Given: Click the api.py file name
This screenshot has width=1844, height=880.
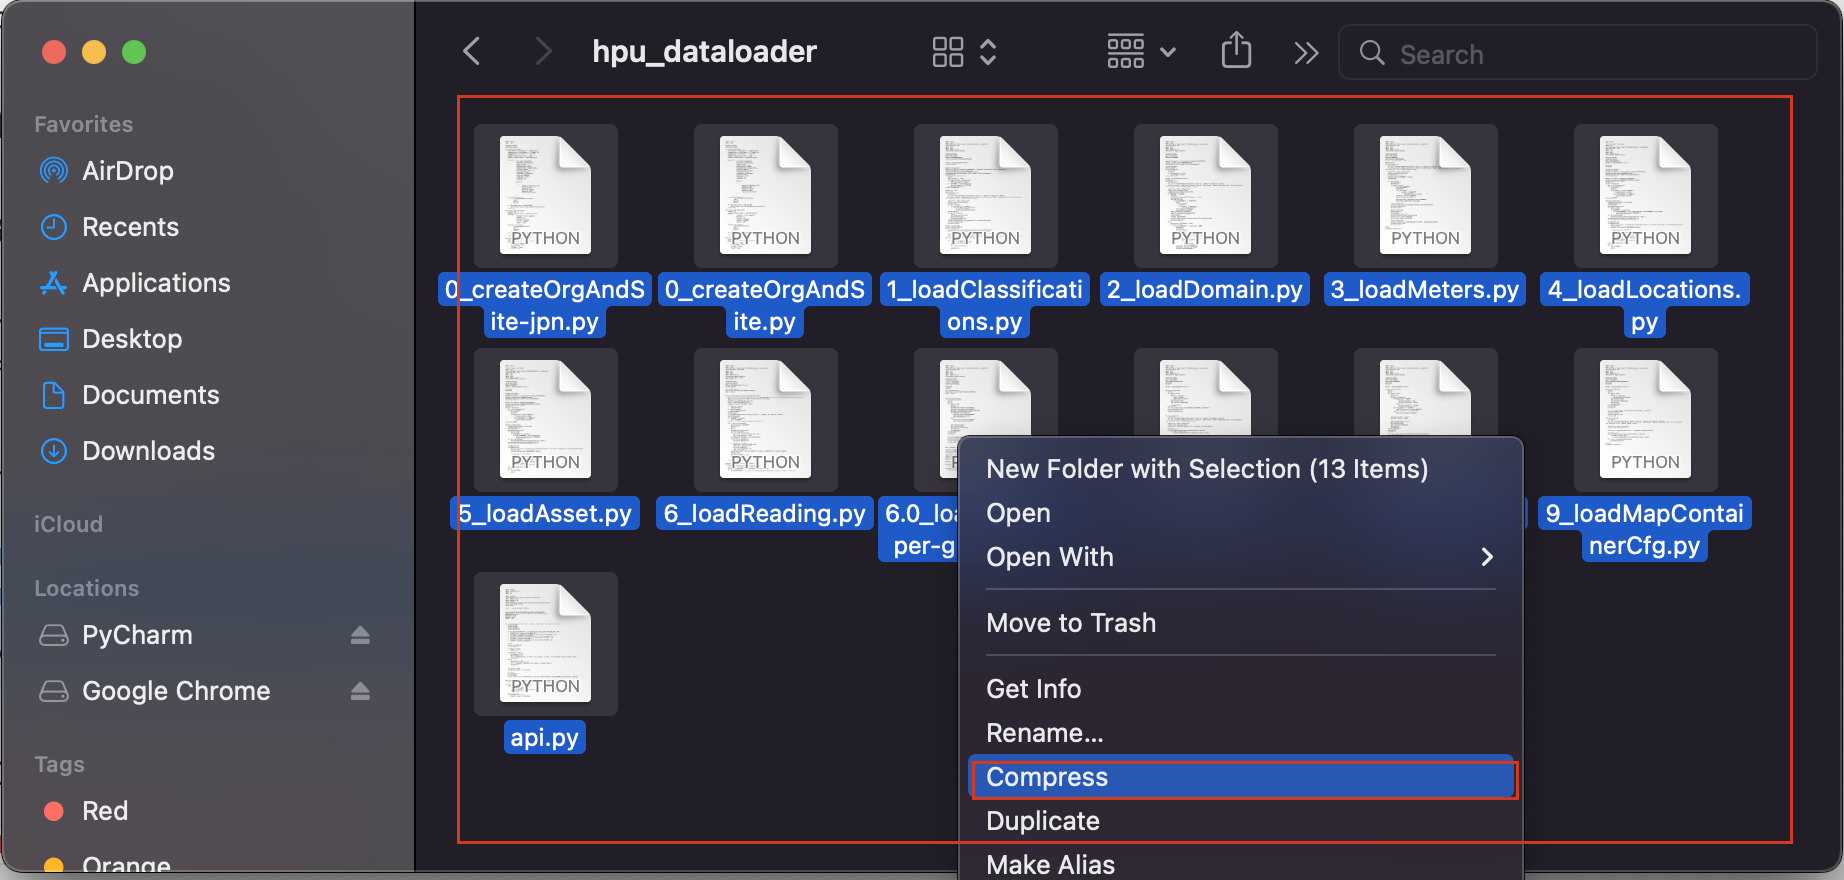Looking at the screenshot, I should tap(545, 738).
